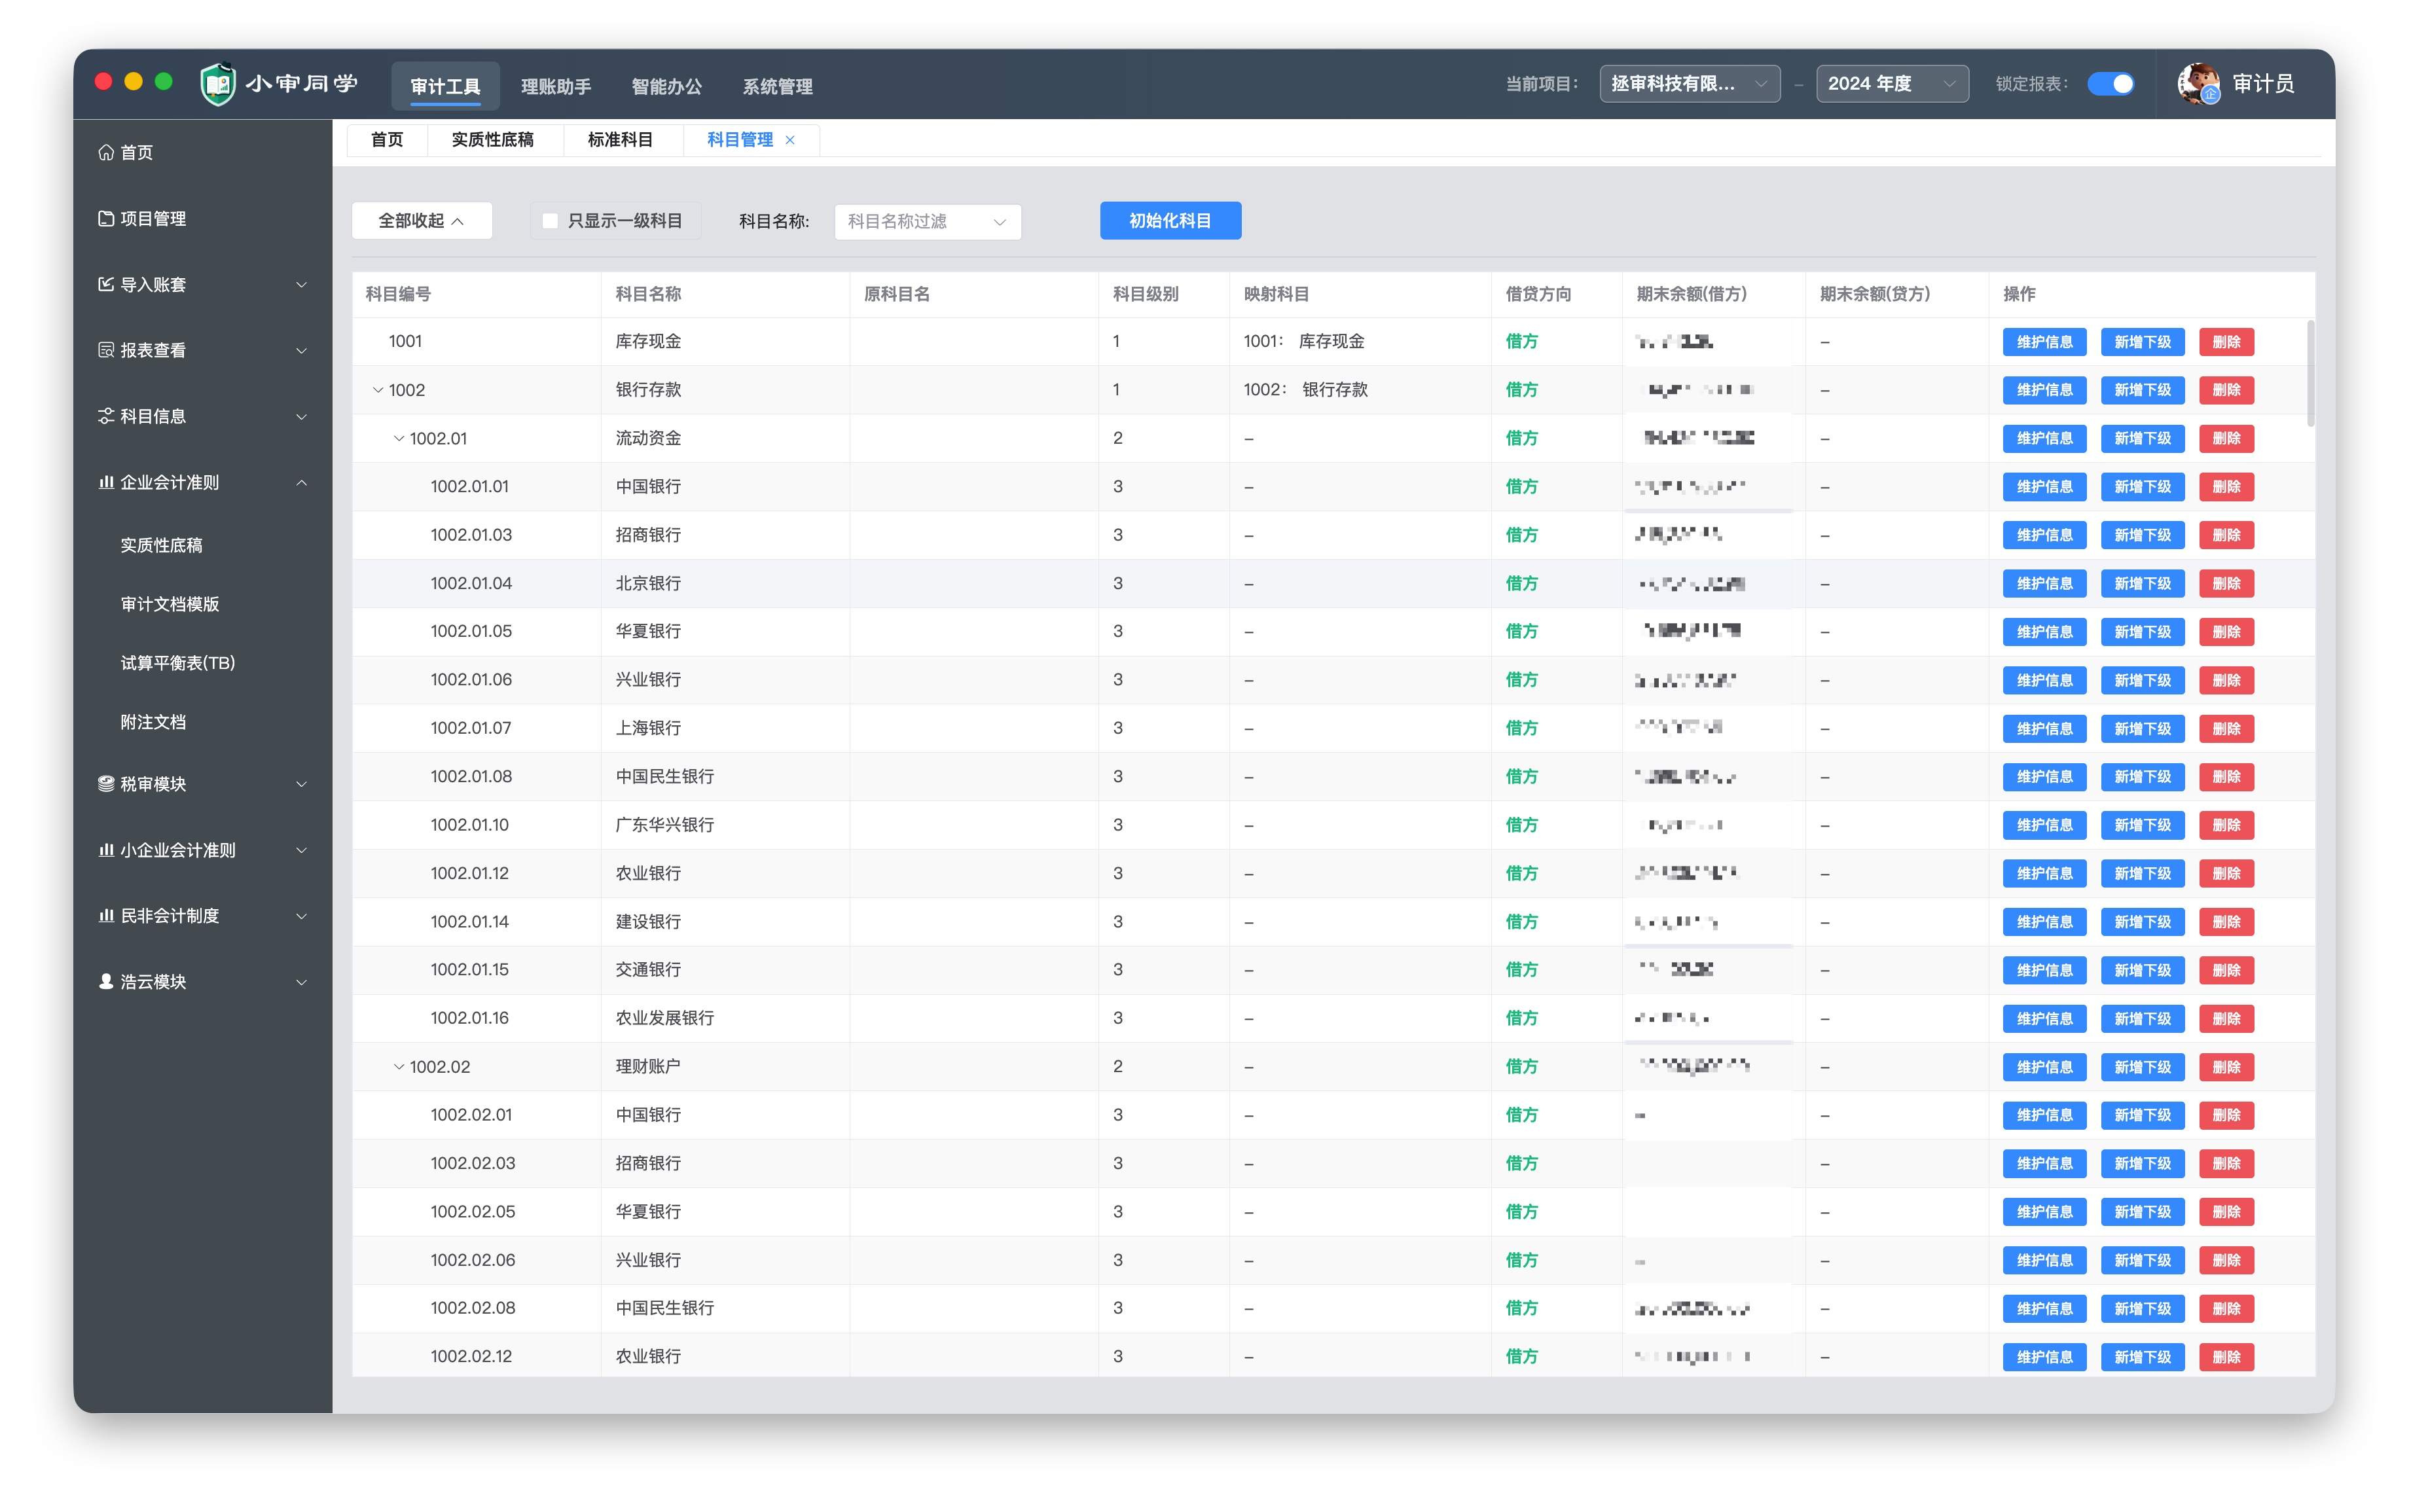Click the 审计员 user avatar
Image resolution: width=2409 pixels, height=1512 pixels.
2197,84
